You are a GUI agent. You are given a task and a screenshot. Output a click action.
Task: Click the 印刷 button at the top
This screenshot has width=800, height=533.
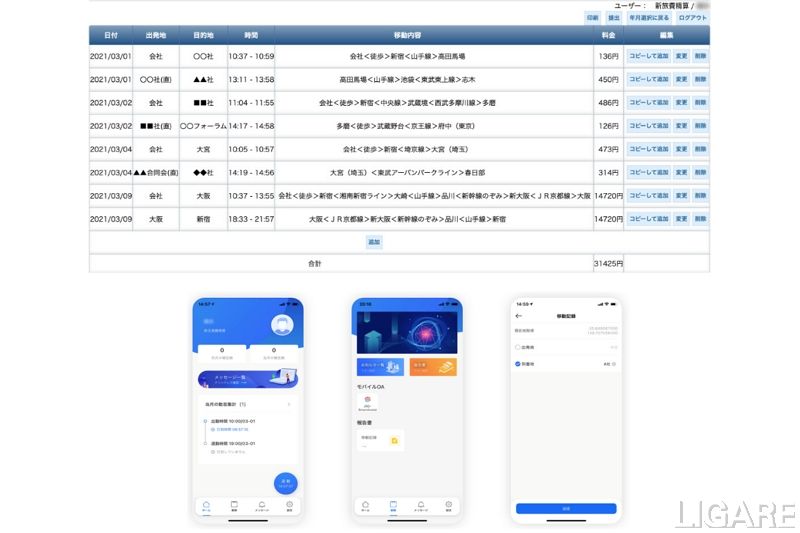pyautogui.click(x=593, y=18)
